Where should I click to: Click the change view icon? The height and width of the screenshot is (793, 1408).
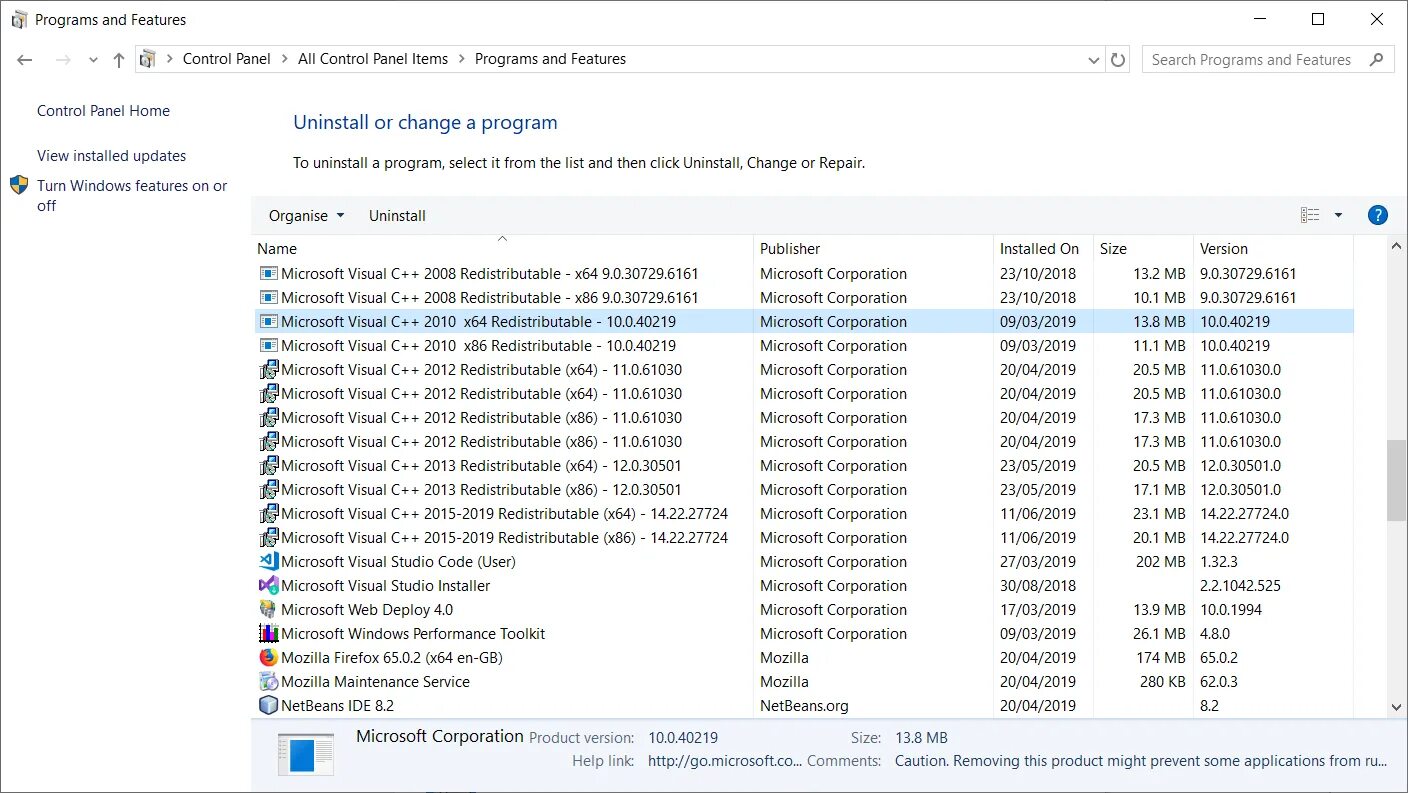tap(1310, 215)
